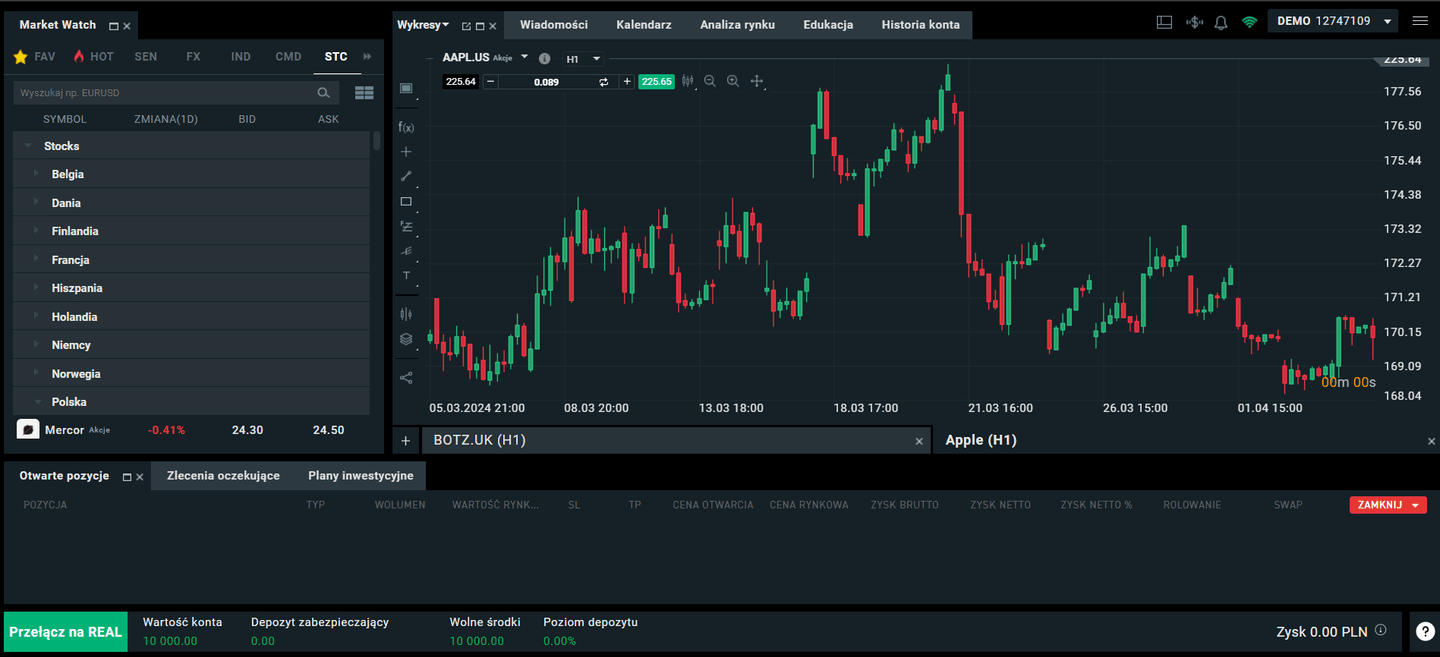Viewport: 1440px width, 657px height.
Task: Open the f(x) indicators tool
Action: point(406,127)
